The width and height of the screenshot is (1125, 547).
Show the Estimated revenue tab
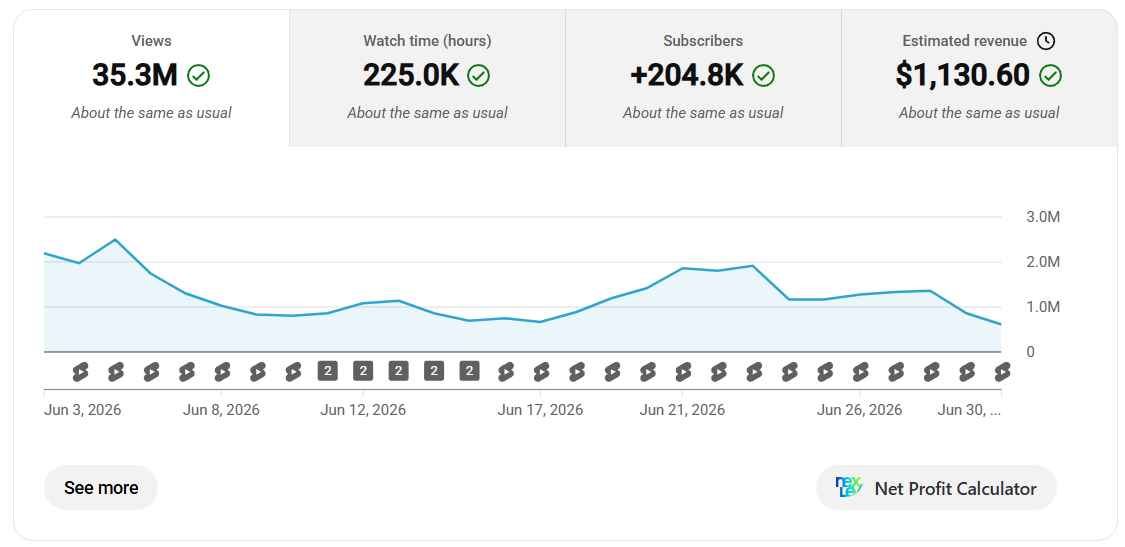[979, 79]
